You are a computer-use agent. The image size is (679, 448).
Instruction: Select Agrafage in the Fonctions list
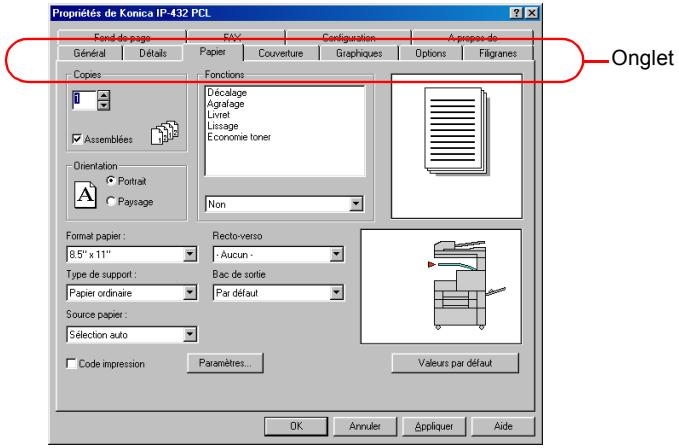[x=226, y=104]
